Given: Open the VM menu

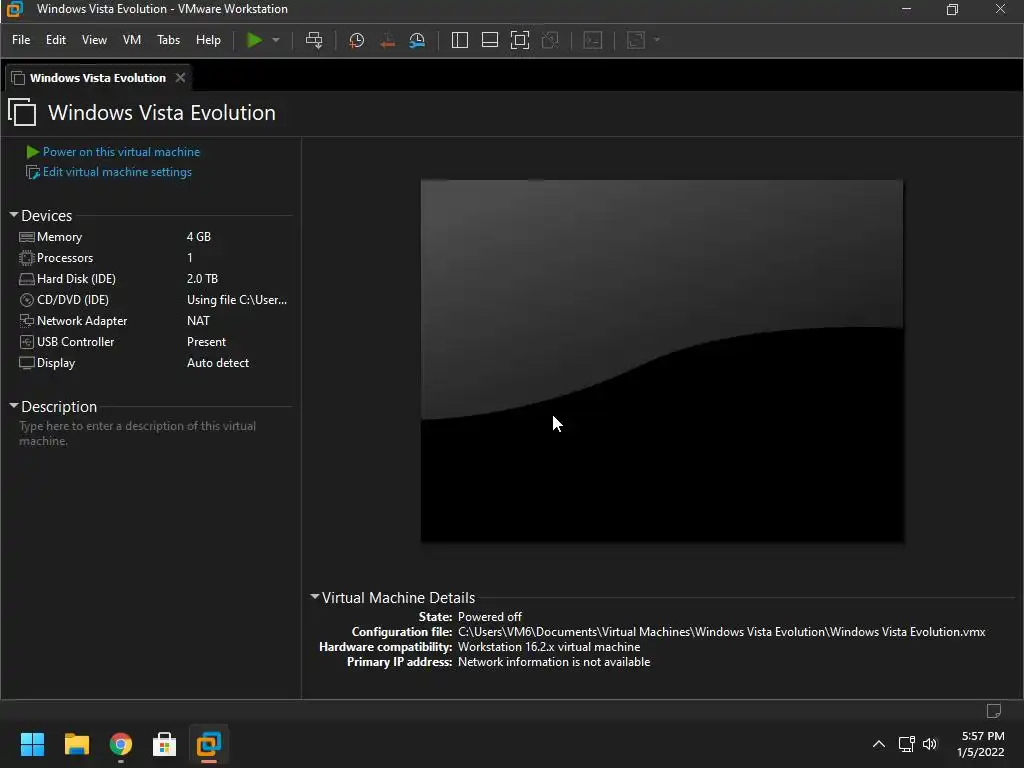Looking at the screenshot, I should point(132,40).
